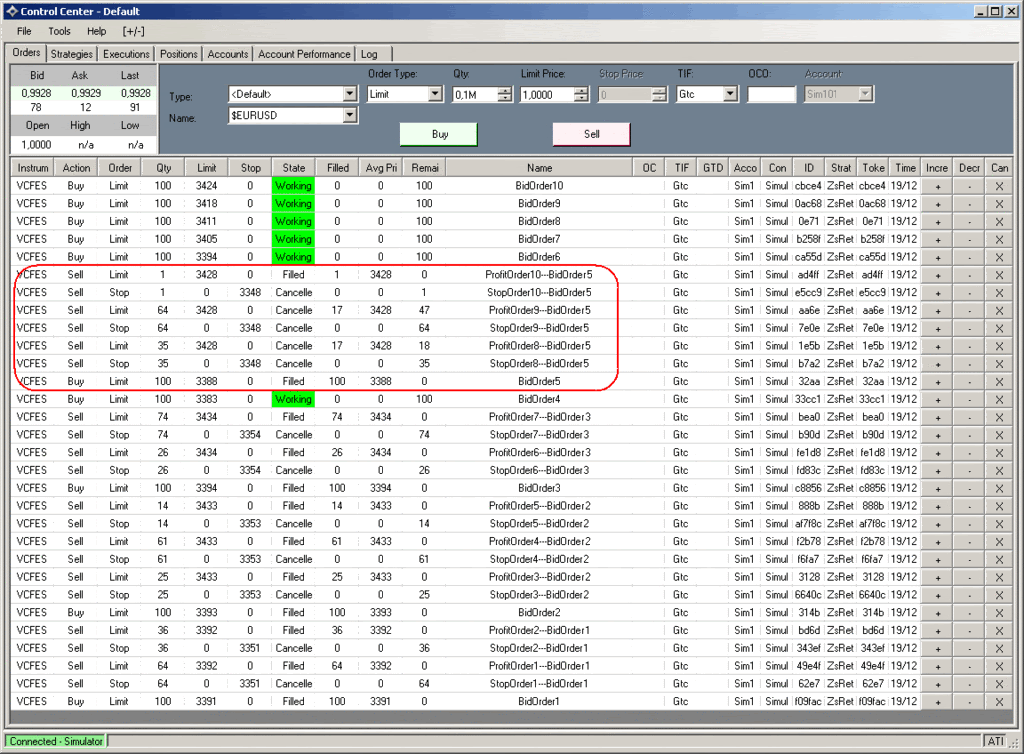
Task: Expand the Type dropdown showing <Default>
Action: coord(349,94)
